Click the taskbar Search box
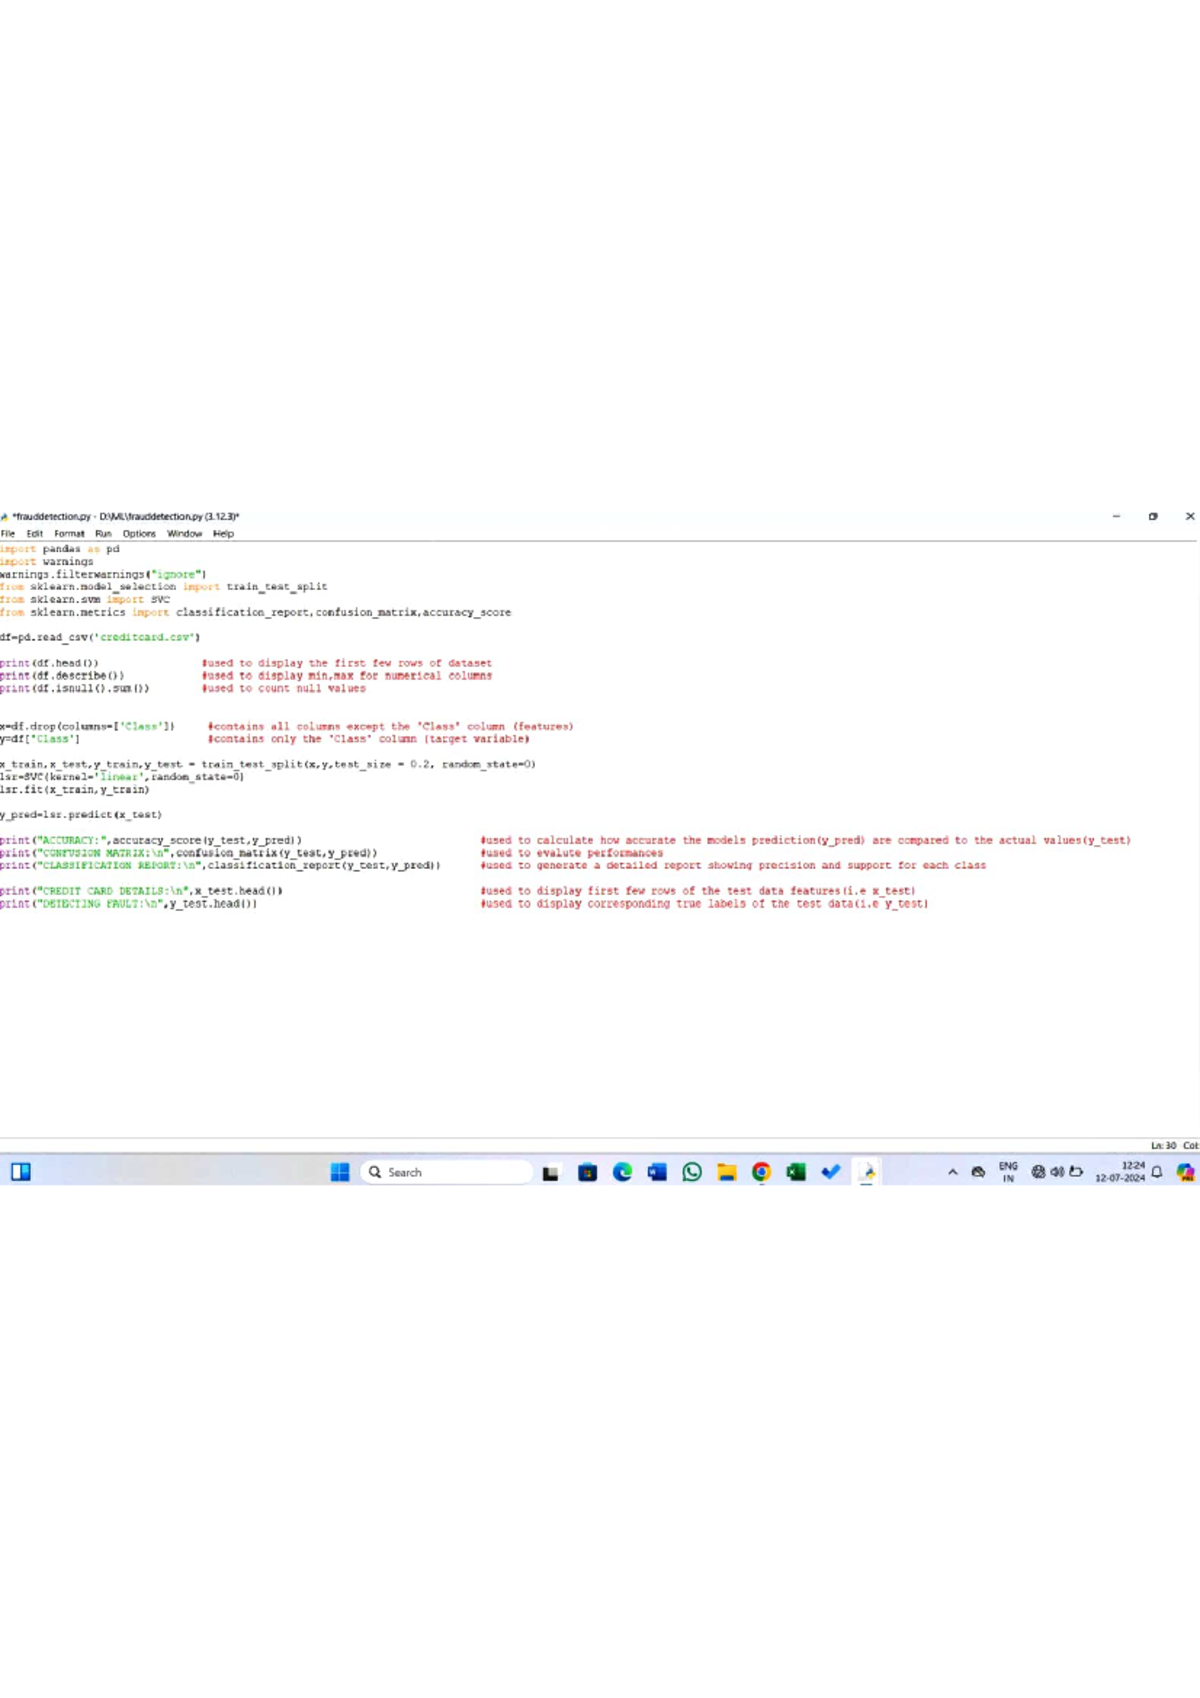Viewport: 1200px width, 1698px height. [x=446, y=1172]
